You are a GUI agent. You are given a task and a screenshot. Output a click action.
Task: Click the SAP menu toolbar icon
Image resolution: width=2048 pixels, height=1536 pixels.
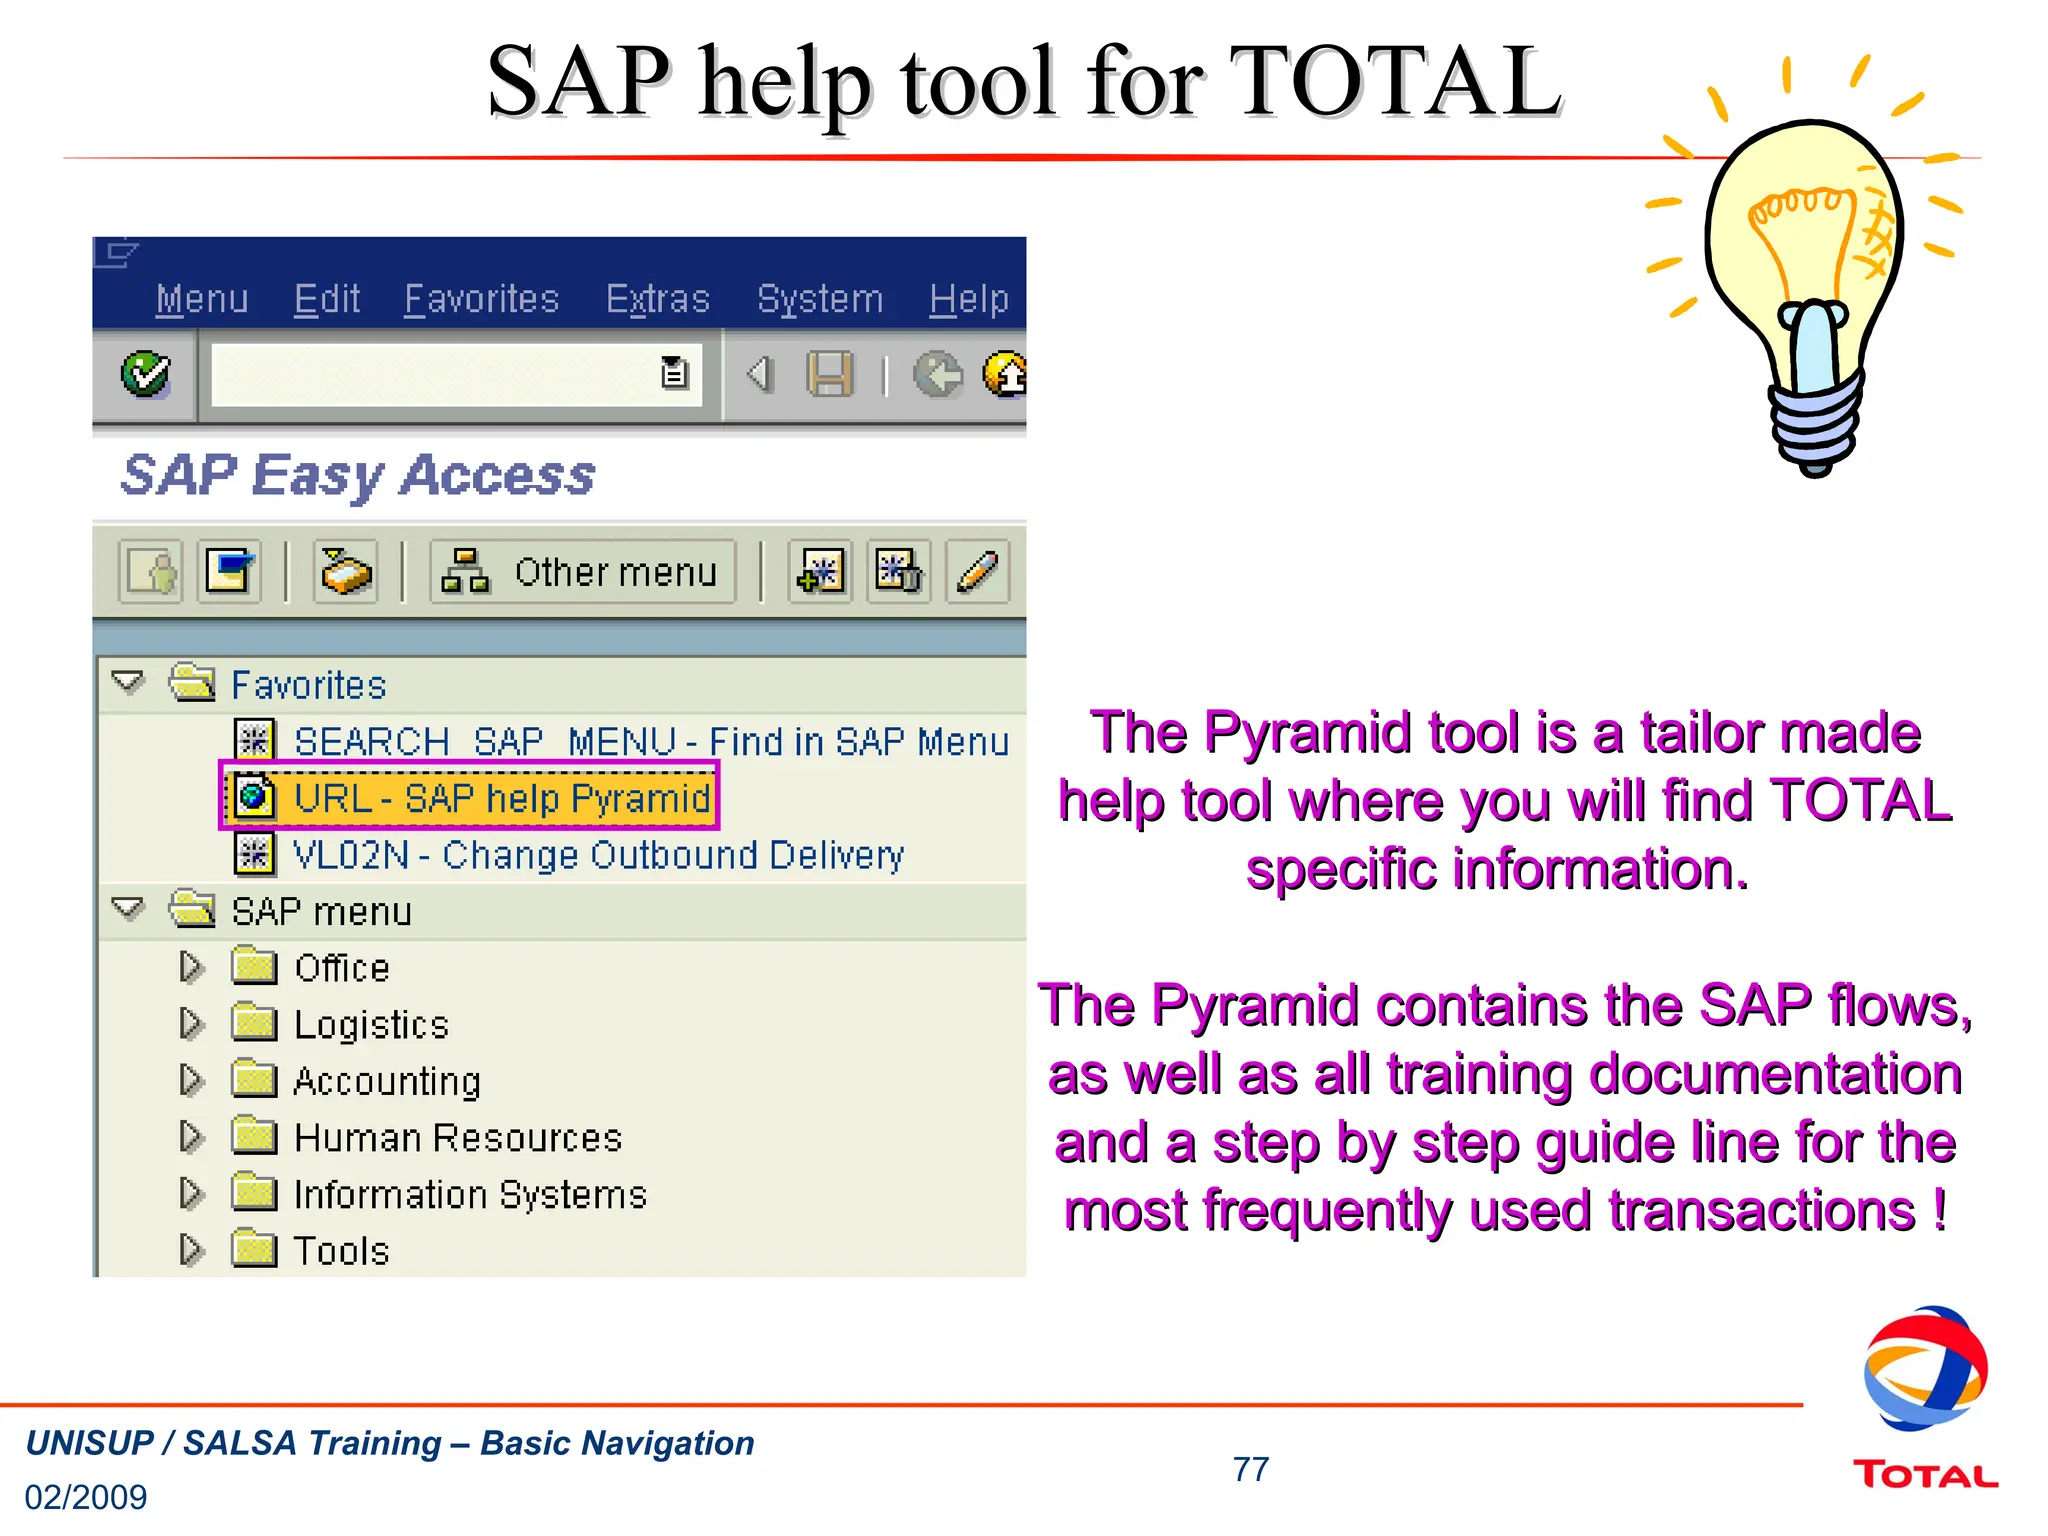(229, 572)
